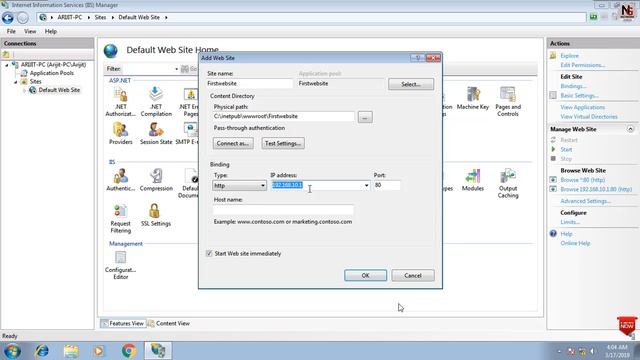This screenshot has width=640, height=360.
Task: Open Basic Settings... action link
Action: pyautogui.click(x=579, y=96)
